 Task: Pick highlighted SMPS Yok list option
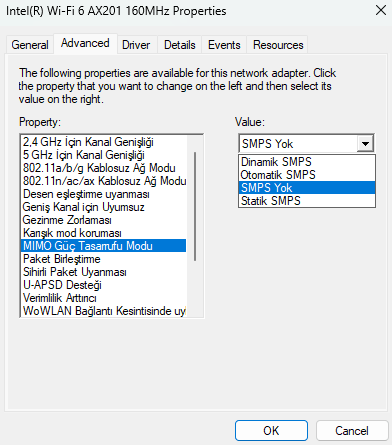coord(307,188)
